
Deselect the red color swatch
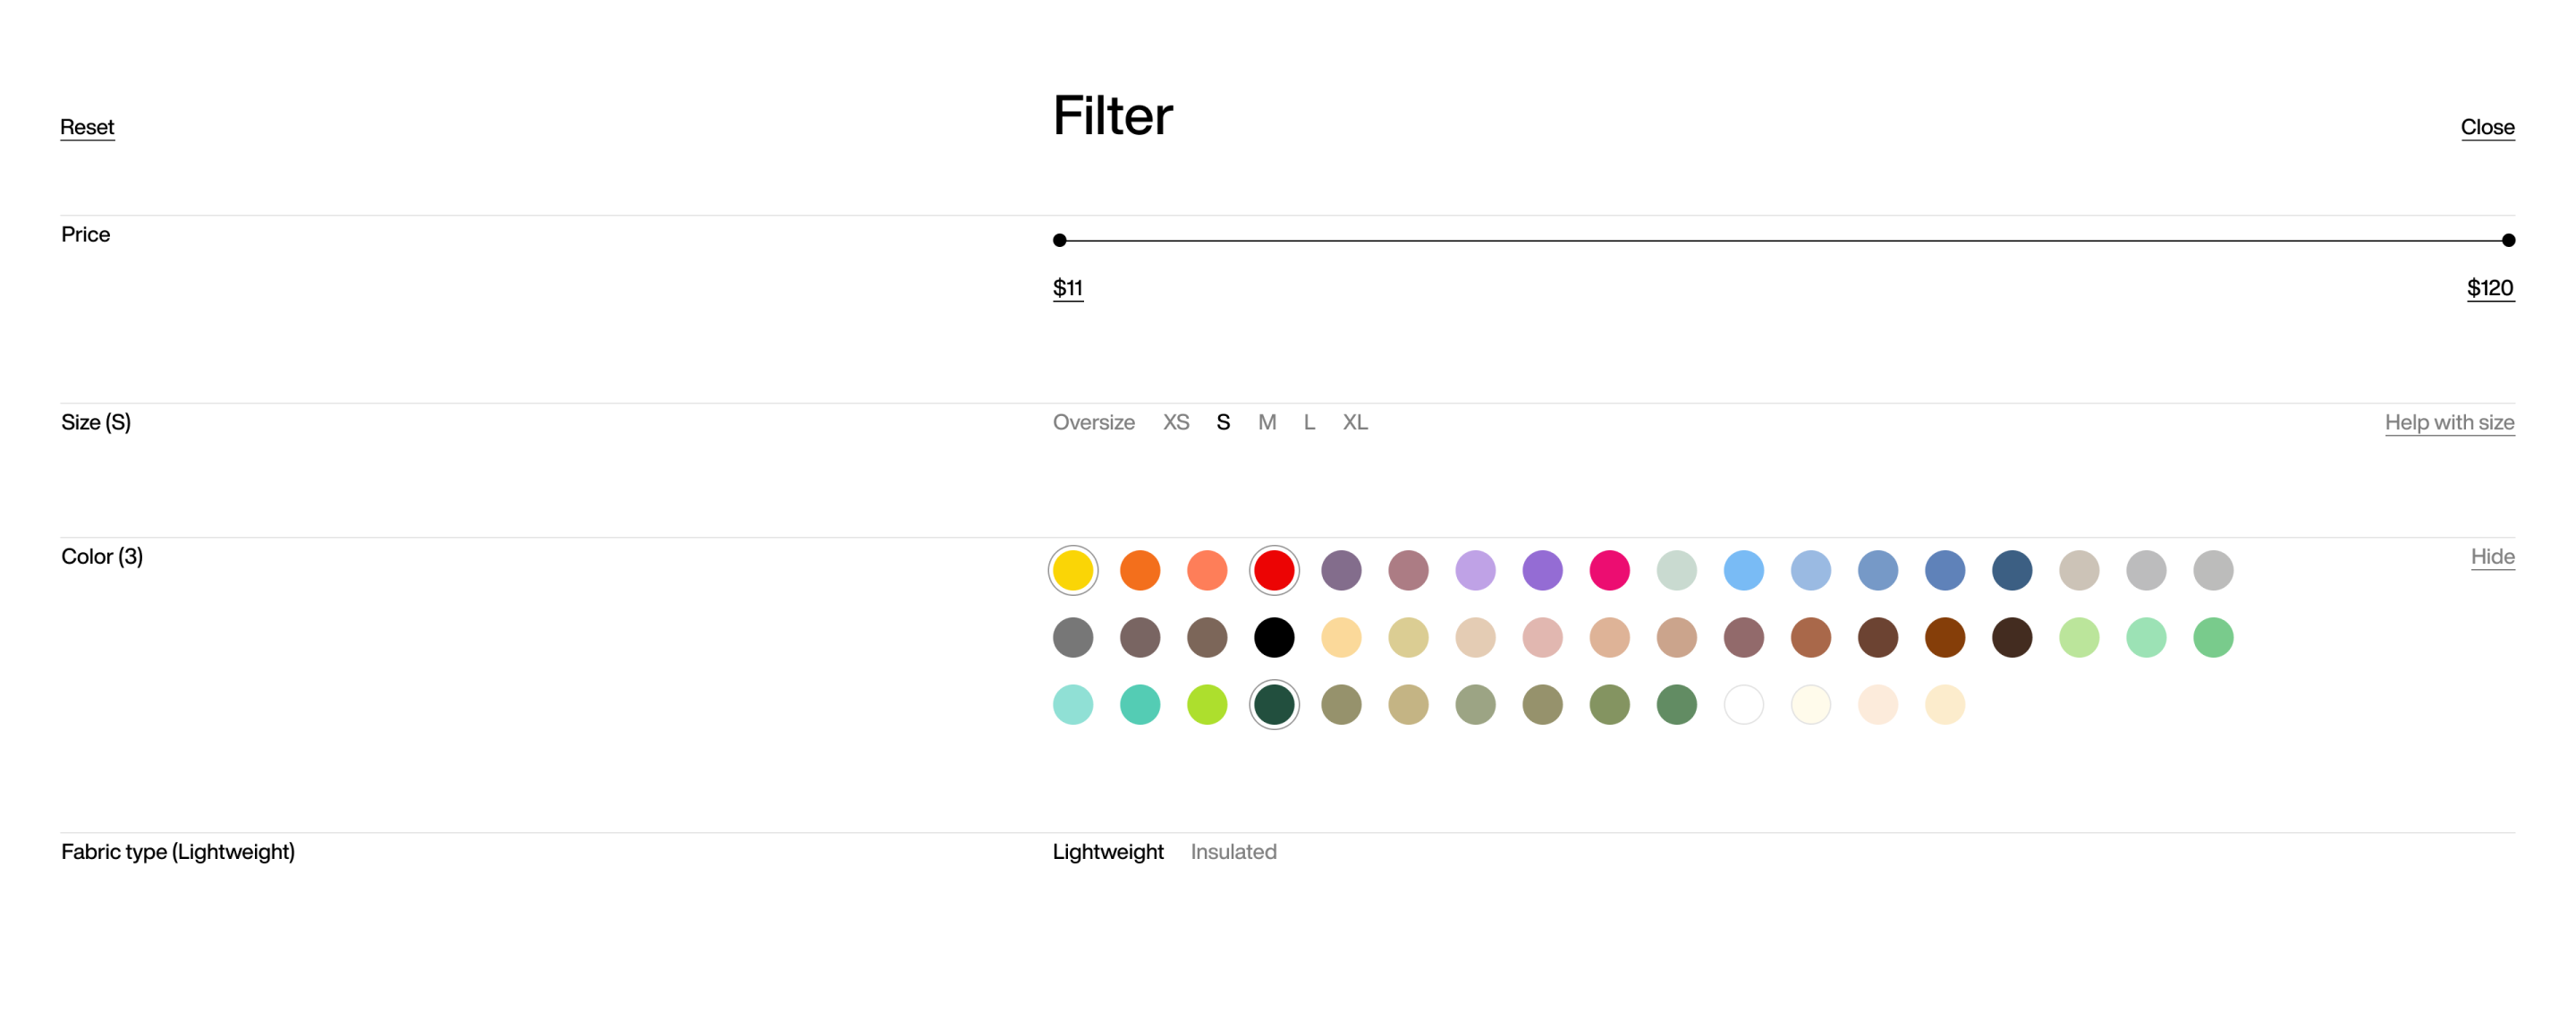[x=1273, y=570]
